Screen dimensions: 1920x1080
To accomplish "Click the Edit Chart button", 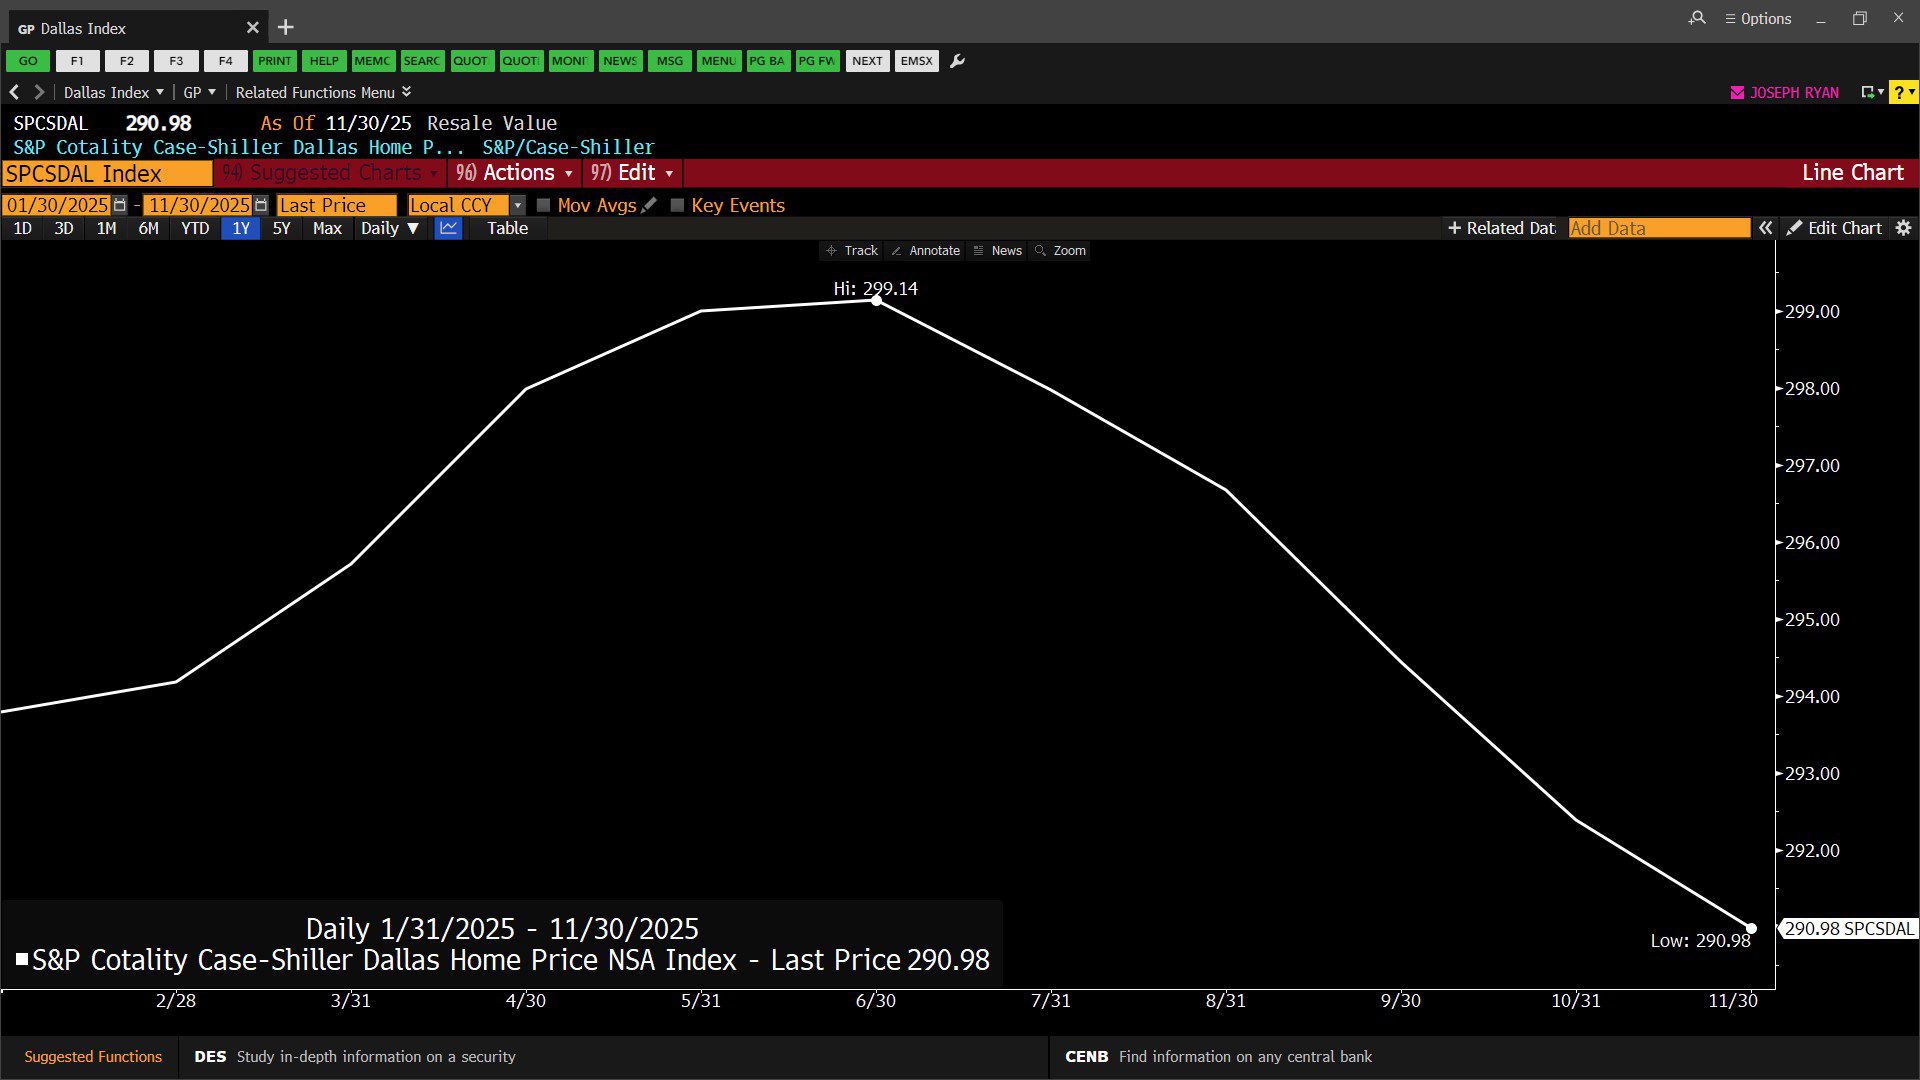I will coord(1834,228).
